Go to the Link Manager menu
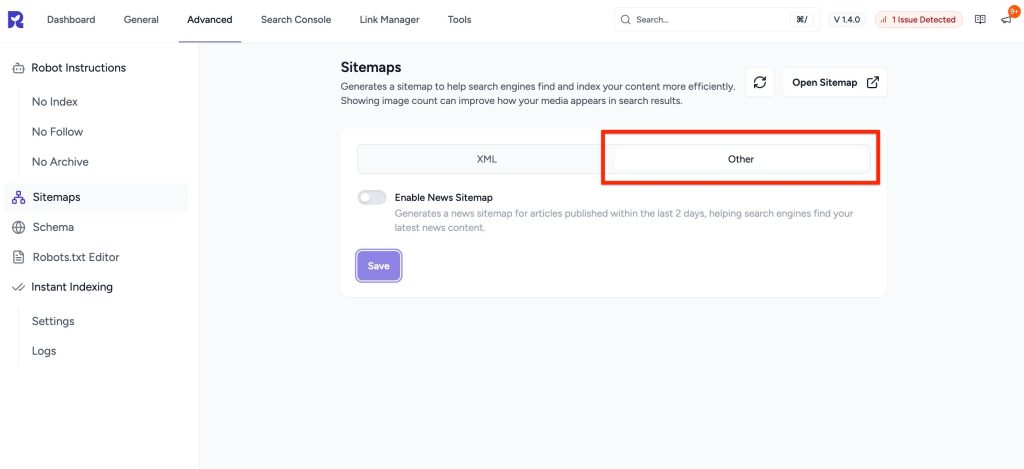This screenshot has width=1024, height=469. tap(387, 20)
